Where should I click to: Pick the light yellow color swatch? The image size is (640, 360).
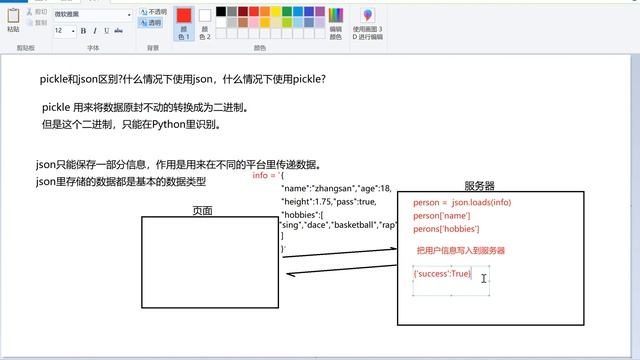tap(276, 22)
